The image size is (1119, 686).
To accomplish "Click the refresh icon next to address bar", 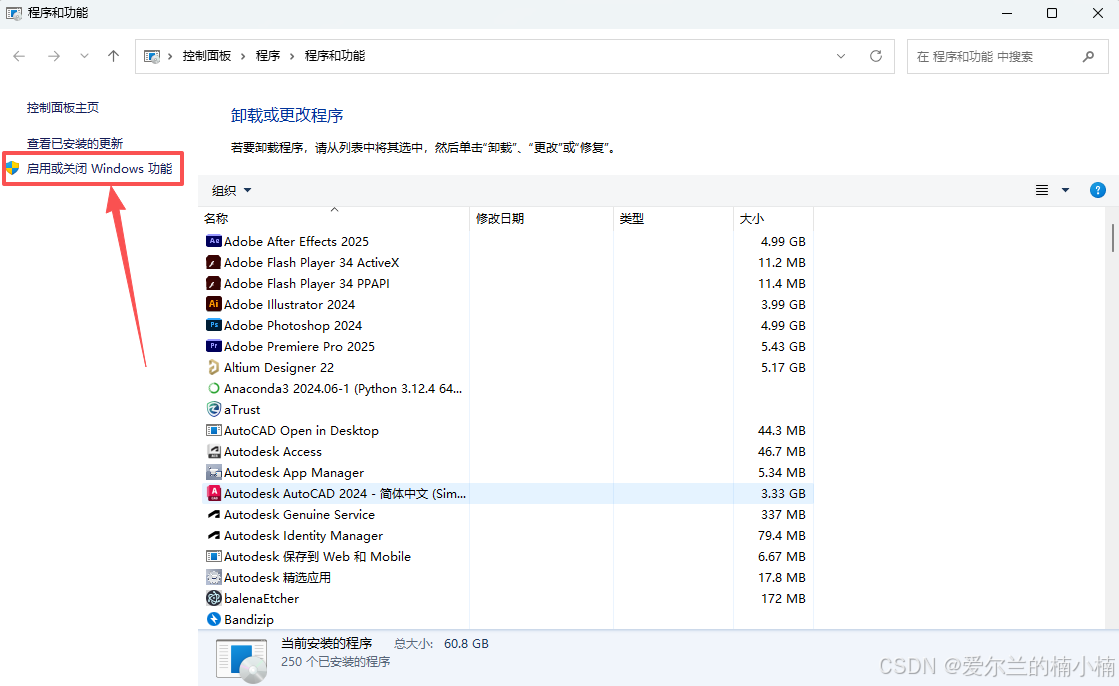I will [876, 56].
